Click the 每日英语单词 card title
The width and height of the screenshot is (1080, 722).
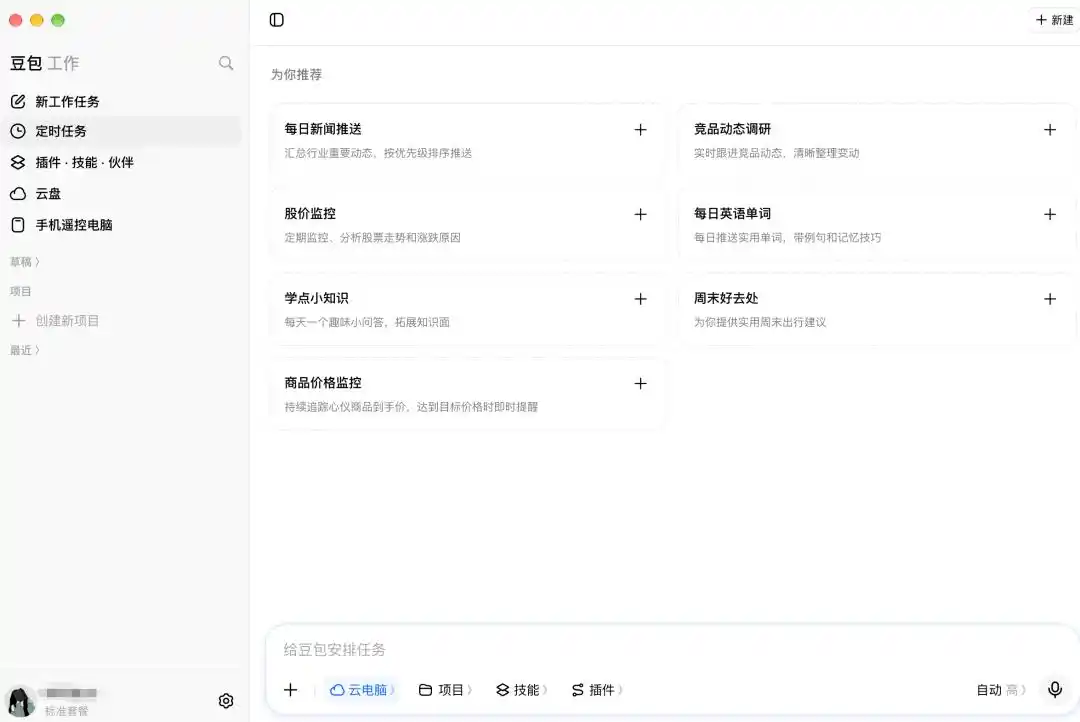[x=732, y=214]
